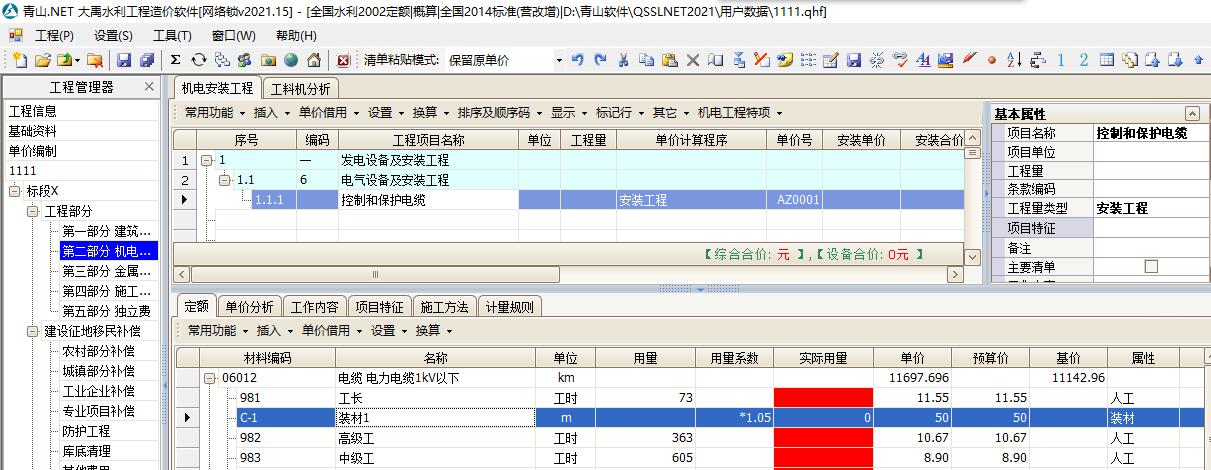1211x470 pixels.
Task: Switch to the 工料机分析 tab
Action: [301, 88]
